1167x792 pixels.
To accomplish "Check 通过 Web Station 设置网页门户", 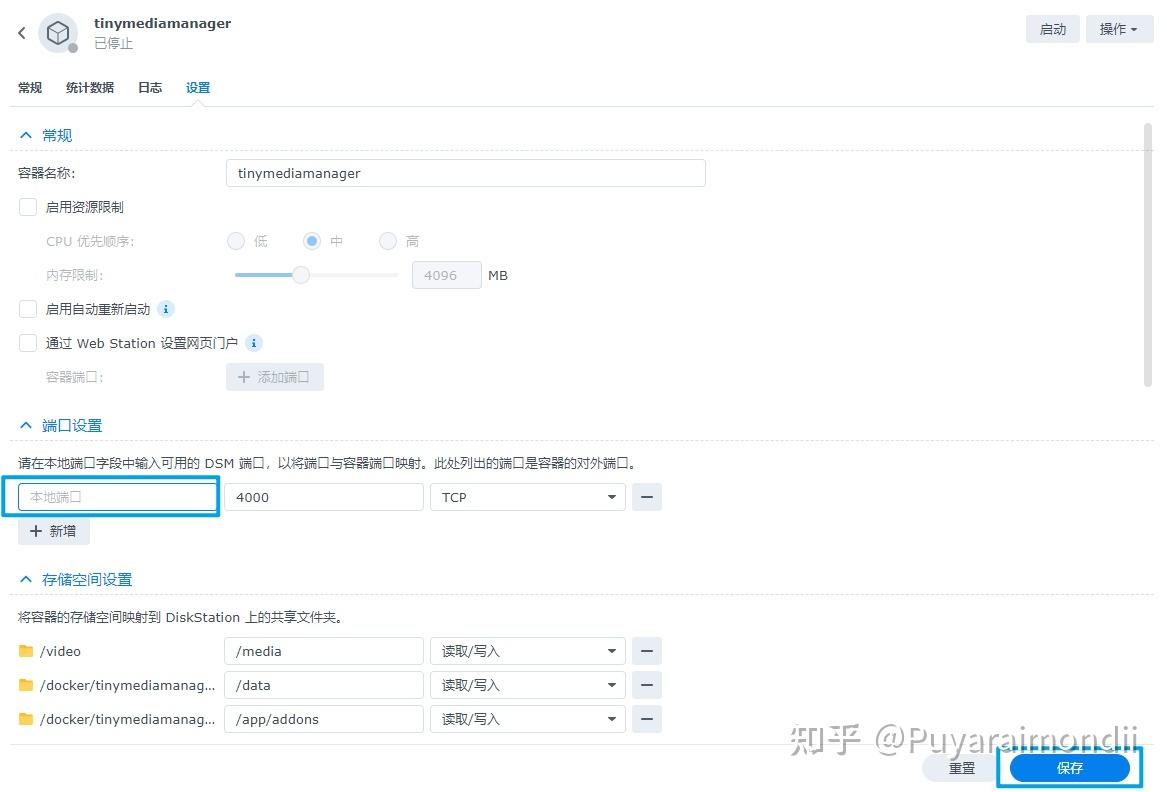I will tap(27, 343).
